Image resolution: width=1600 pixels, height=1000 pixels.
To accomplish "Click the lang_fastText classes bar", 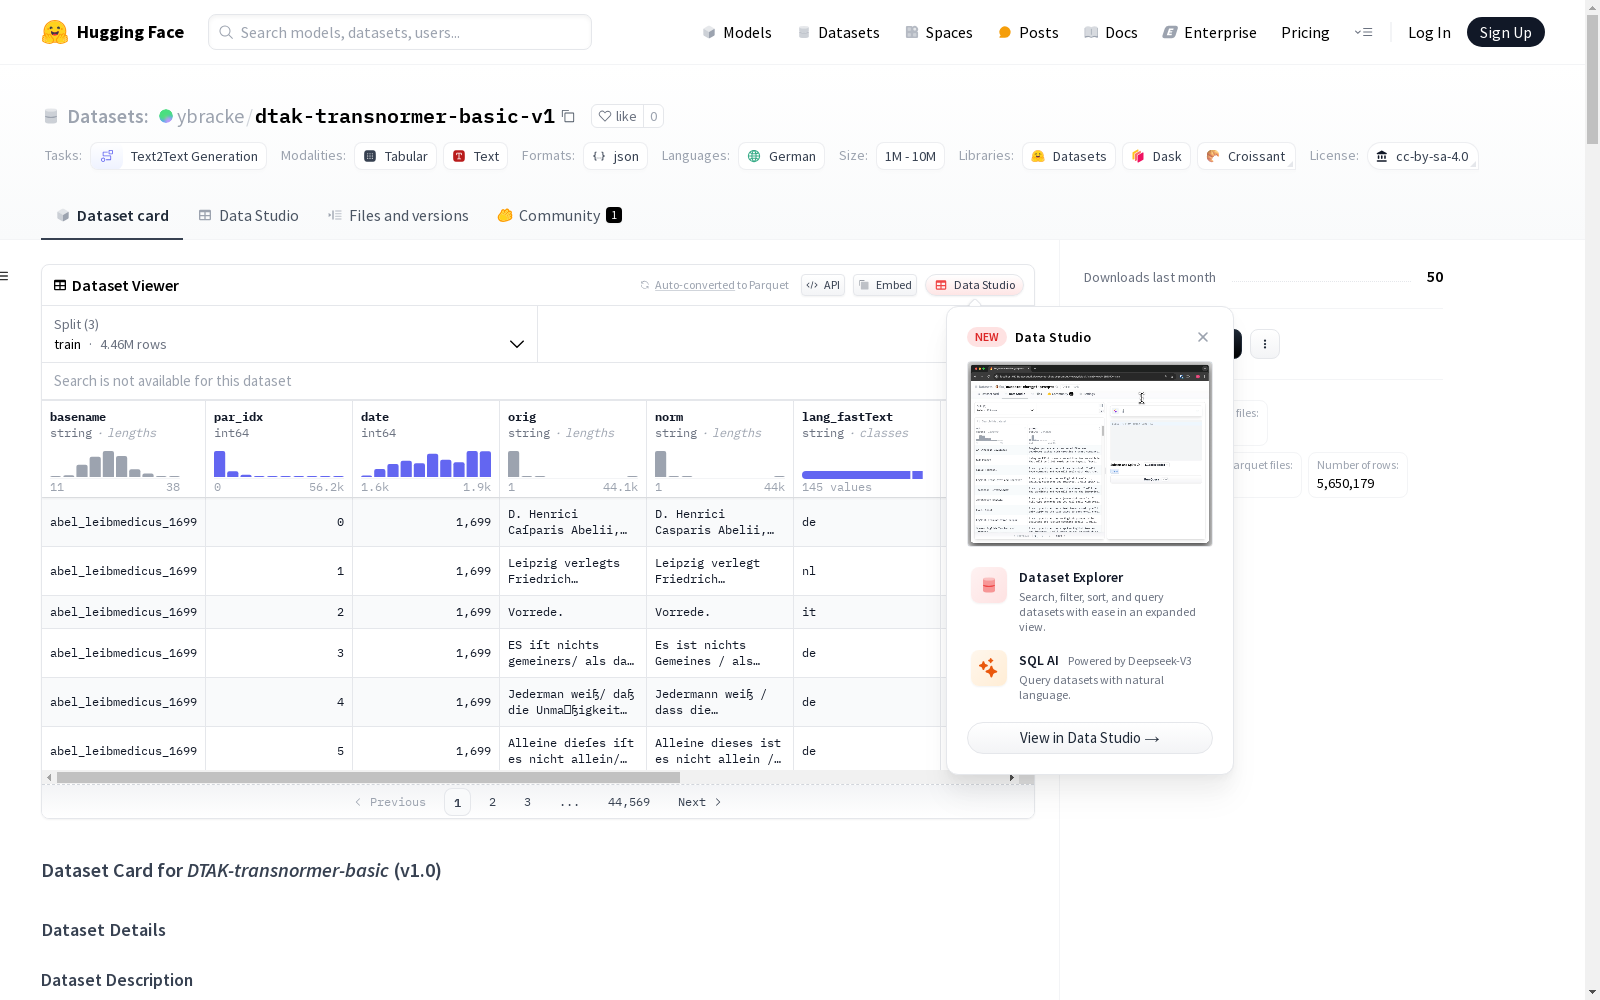I will pyautogui.click(x=862, y=475).
